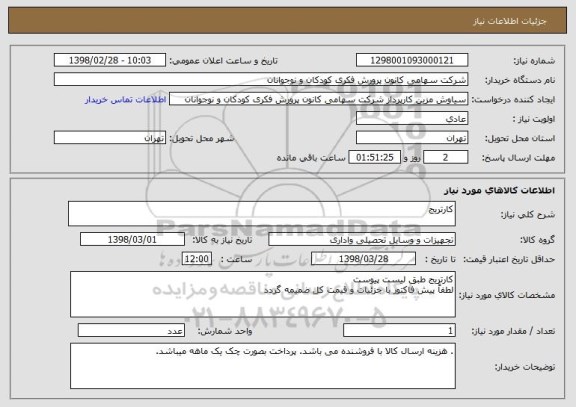The image size is (576, 407).
Task: Click the delivery city field تهران
Action: click(x=110, y=138)
